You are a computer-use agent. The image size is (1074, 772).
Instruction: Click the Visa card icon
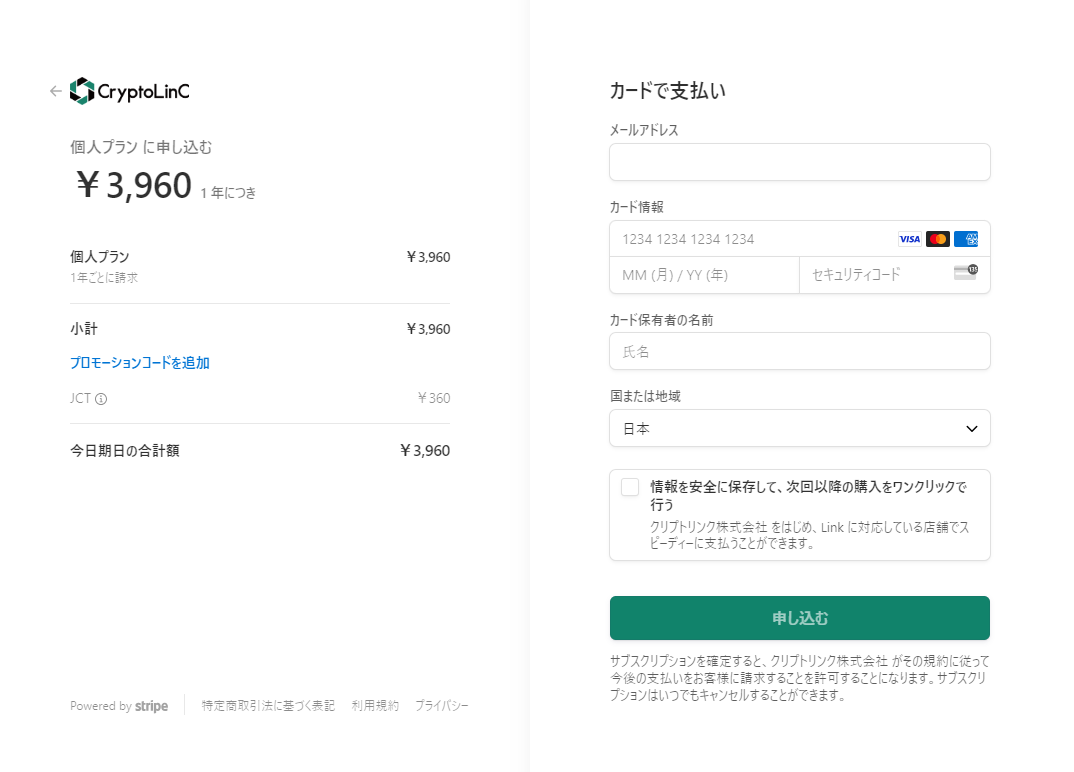pyautogui.click(x=910, y=239)
